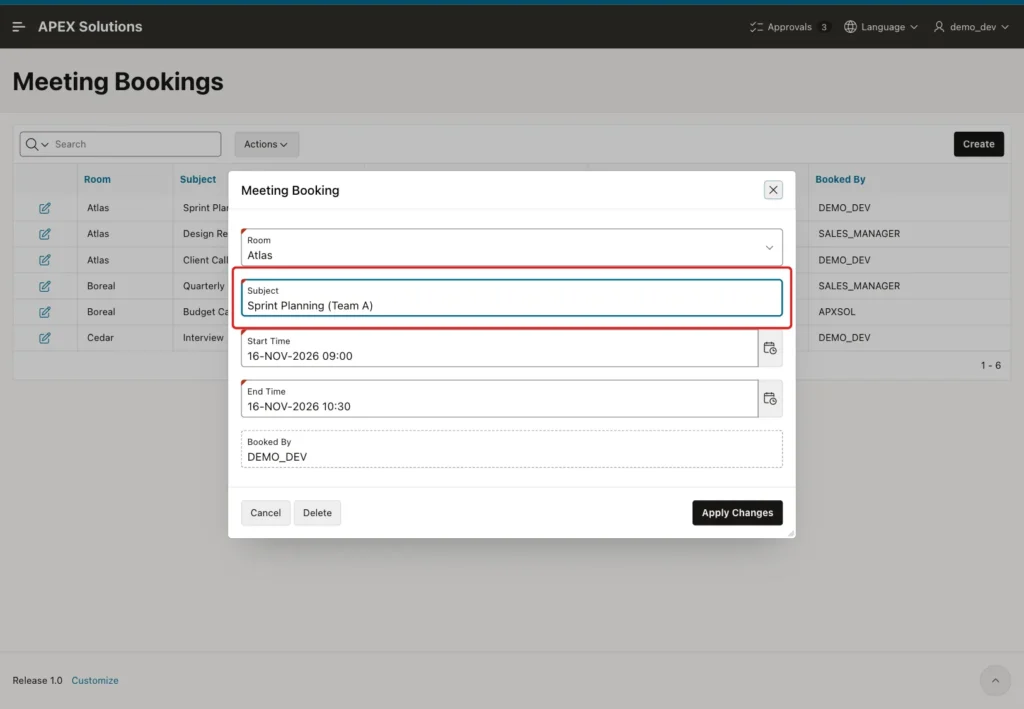This screenshot has width=1024, height=709.
Task: Click the first SALES_MANAGER cell
Action: [859, 233]
